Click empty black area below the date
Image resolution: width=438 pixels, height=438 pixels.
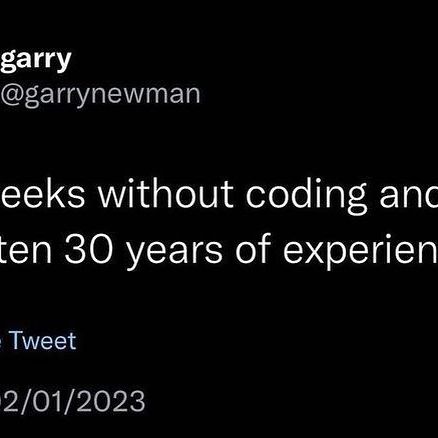tap(217, 427)
